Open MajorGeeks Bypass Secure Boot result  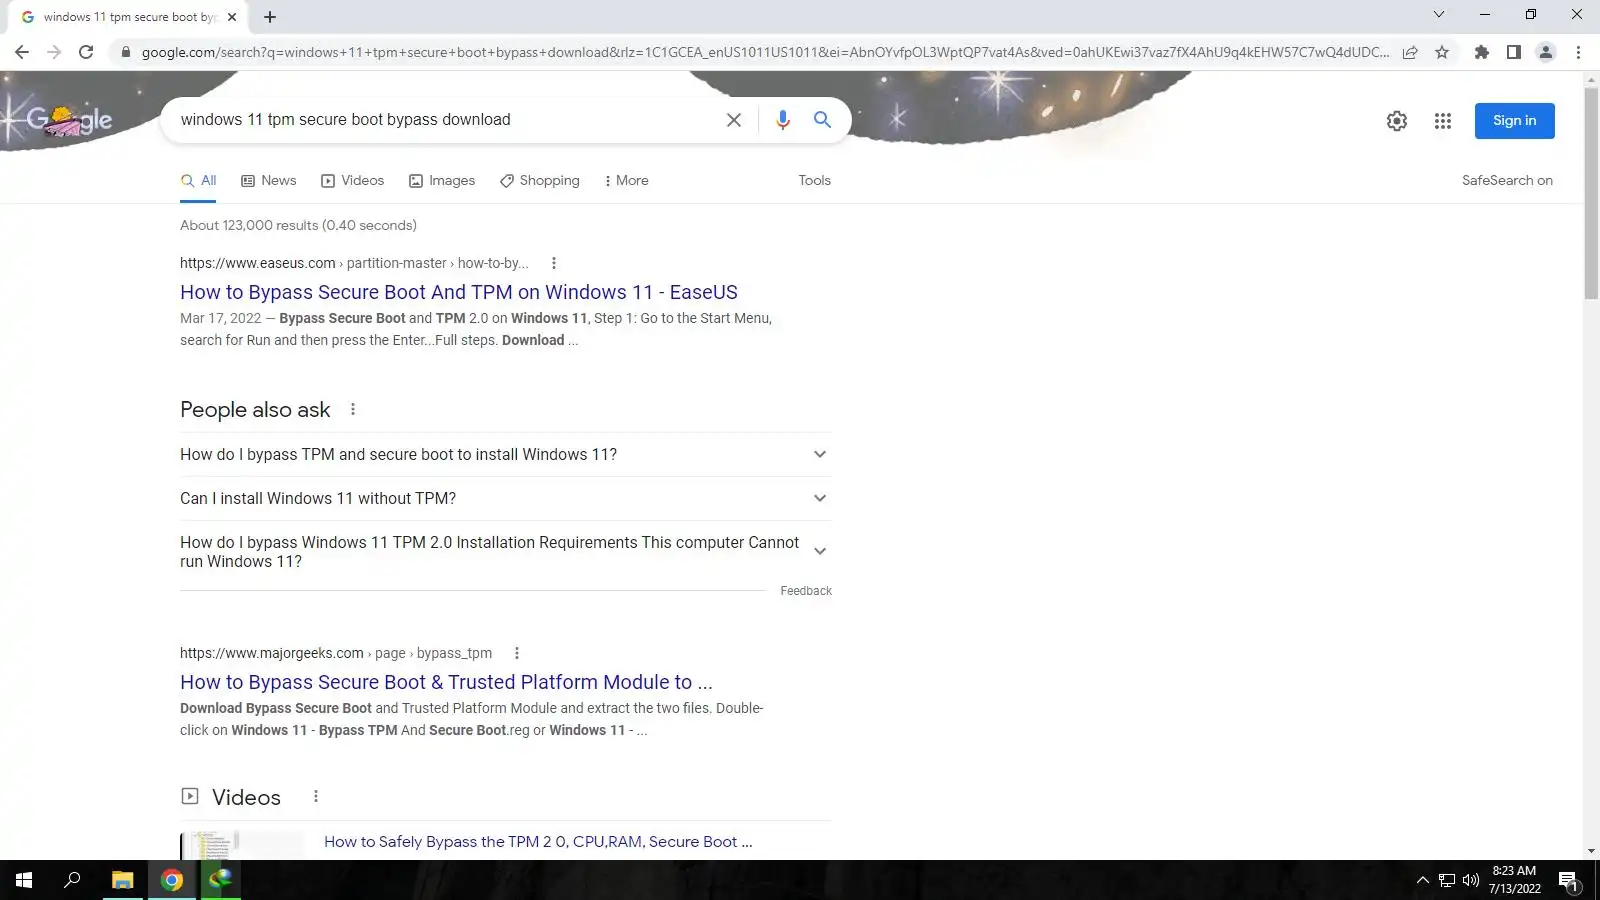click(x=446, y=682)
